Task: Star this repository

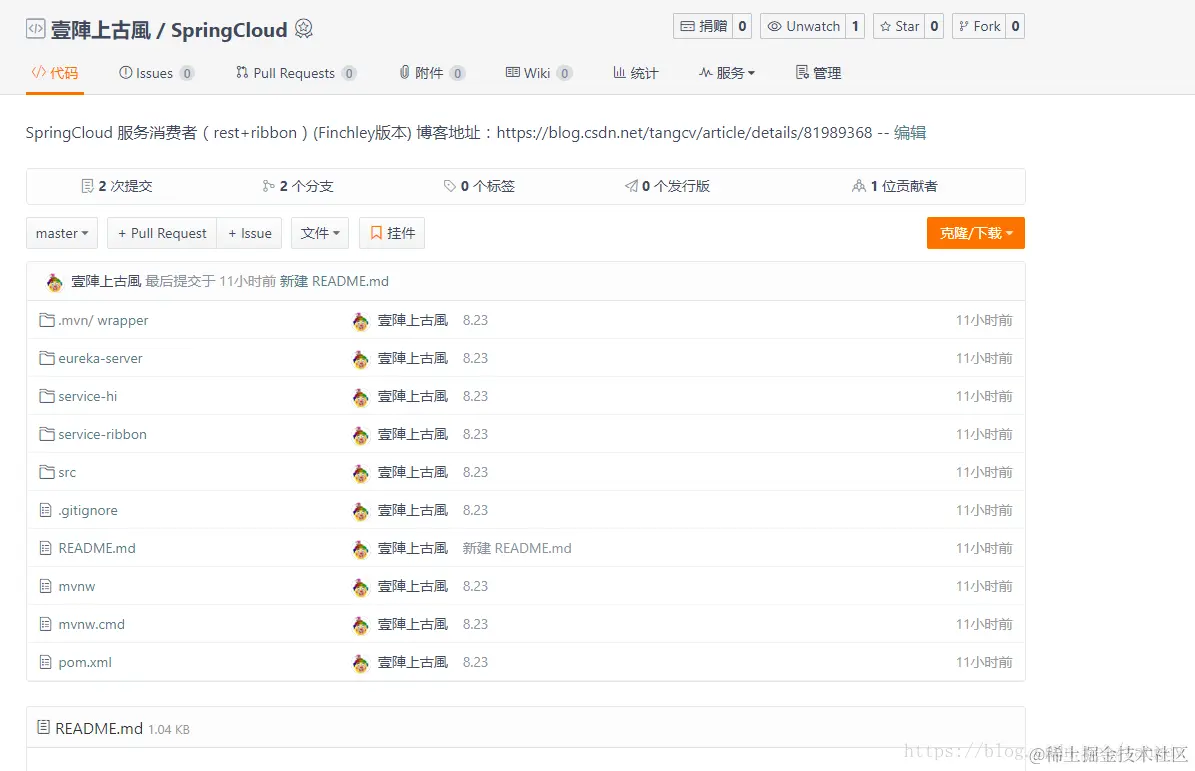Action: (899, 26)
